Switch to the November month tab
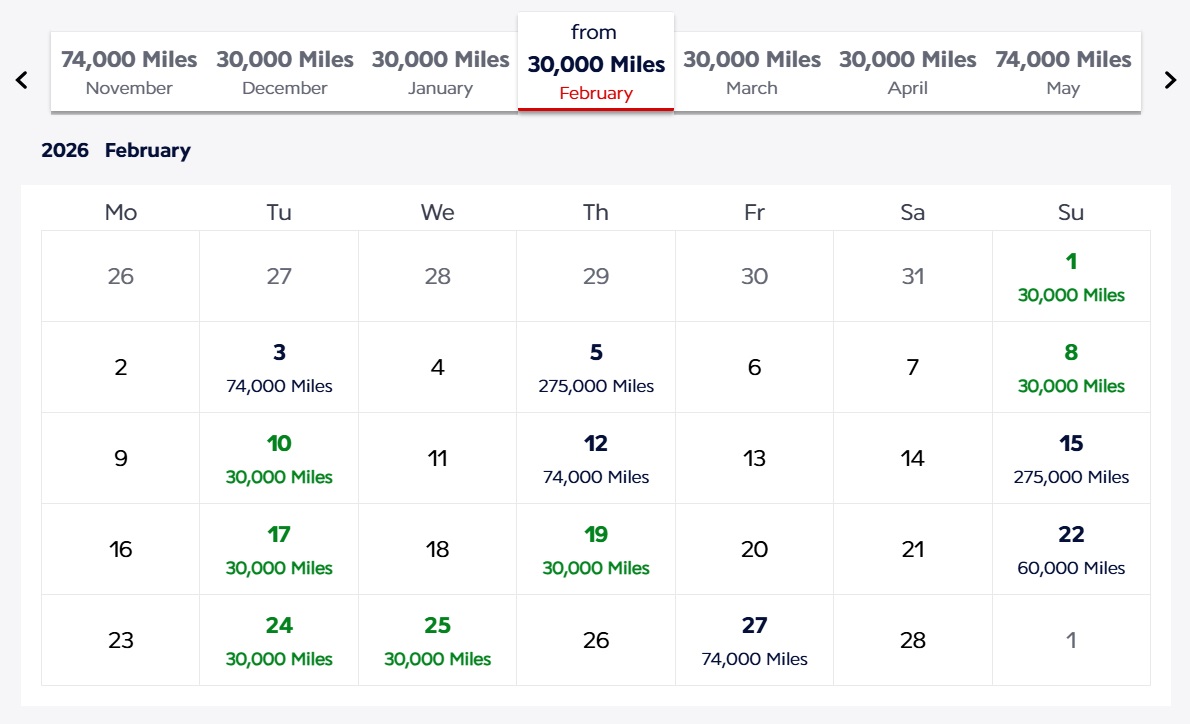This screenshot has width=1190, height=724. pos(129,72)
